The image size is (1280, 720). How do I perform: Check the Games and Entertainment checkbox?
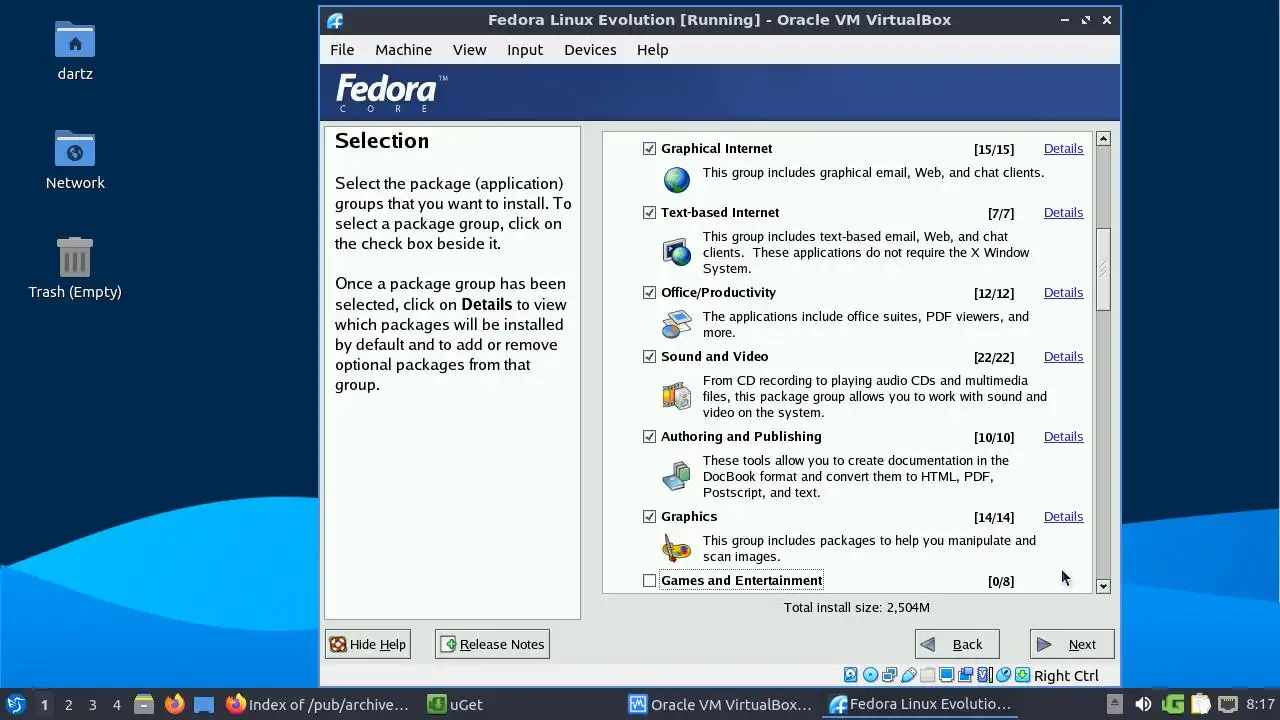[650, 580]
